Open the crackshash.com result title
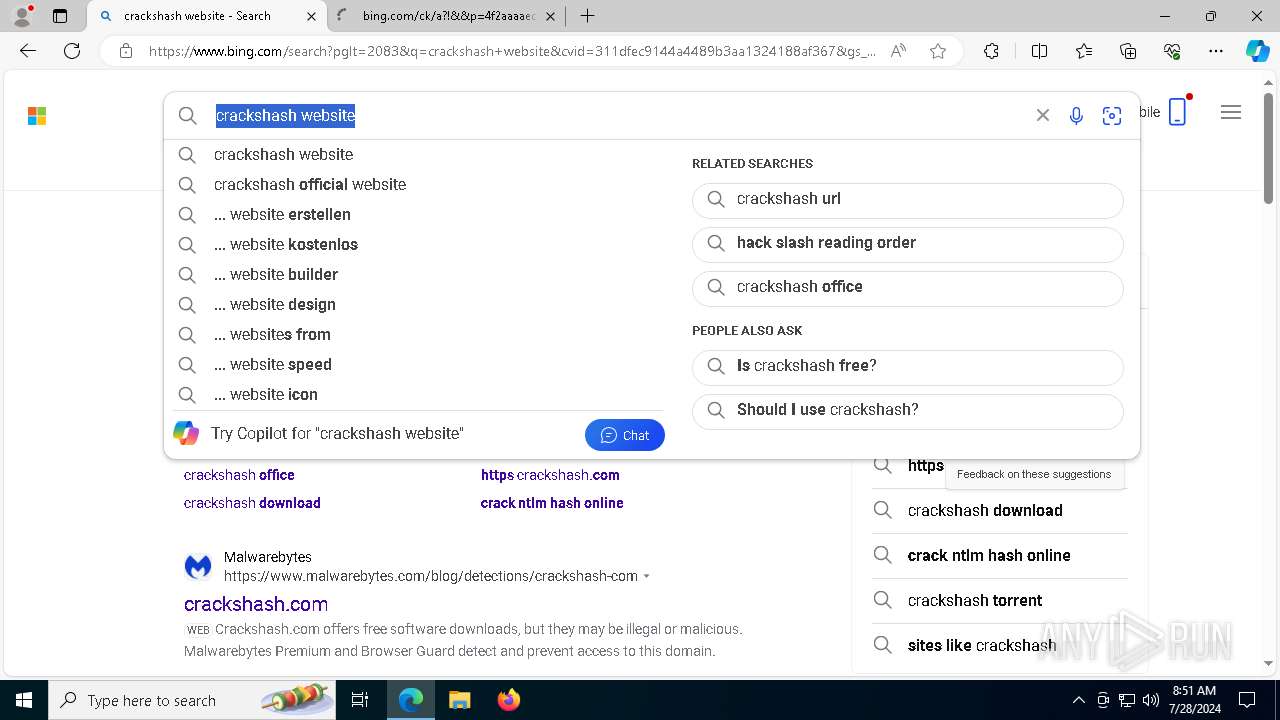This screenshot has width=1280, height=720. 256,604
